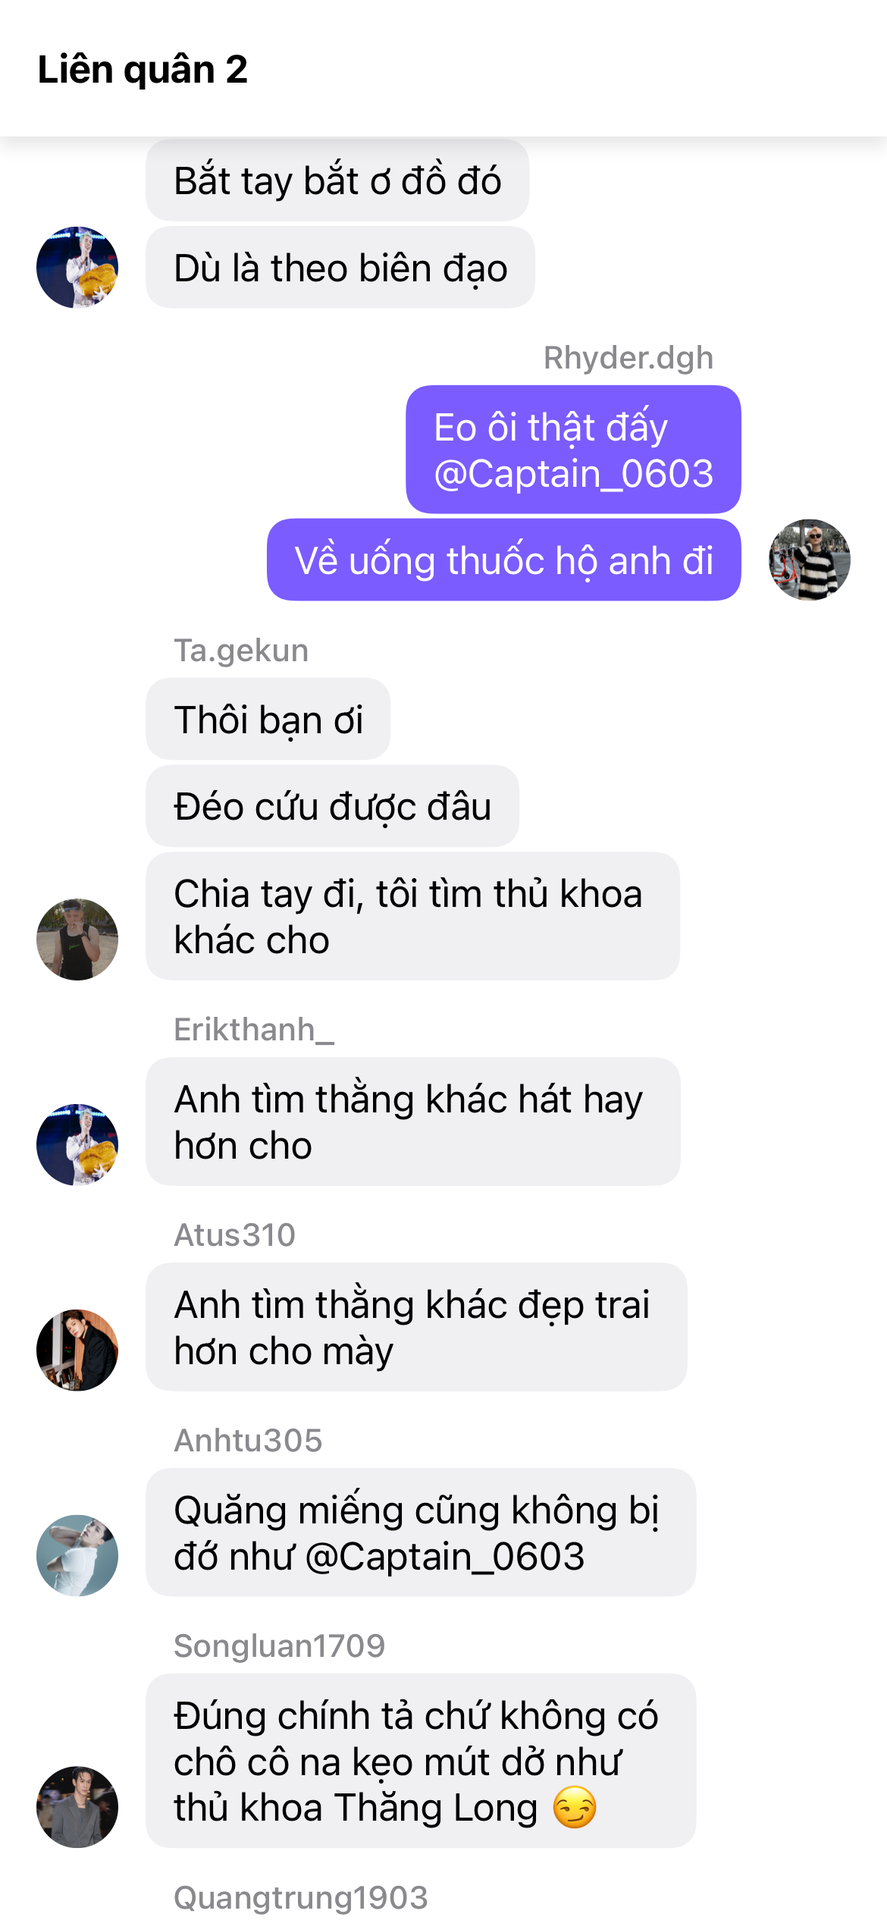Select "Anh tìm thằng khác đẹp trai" message

click(x=416, y=1327)
